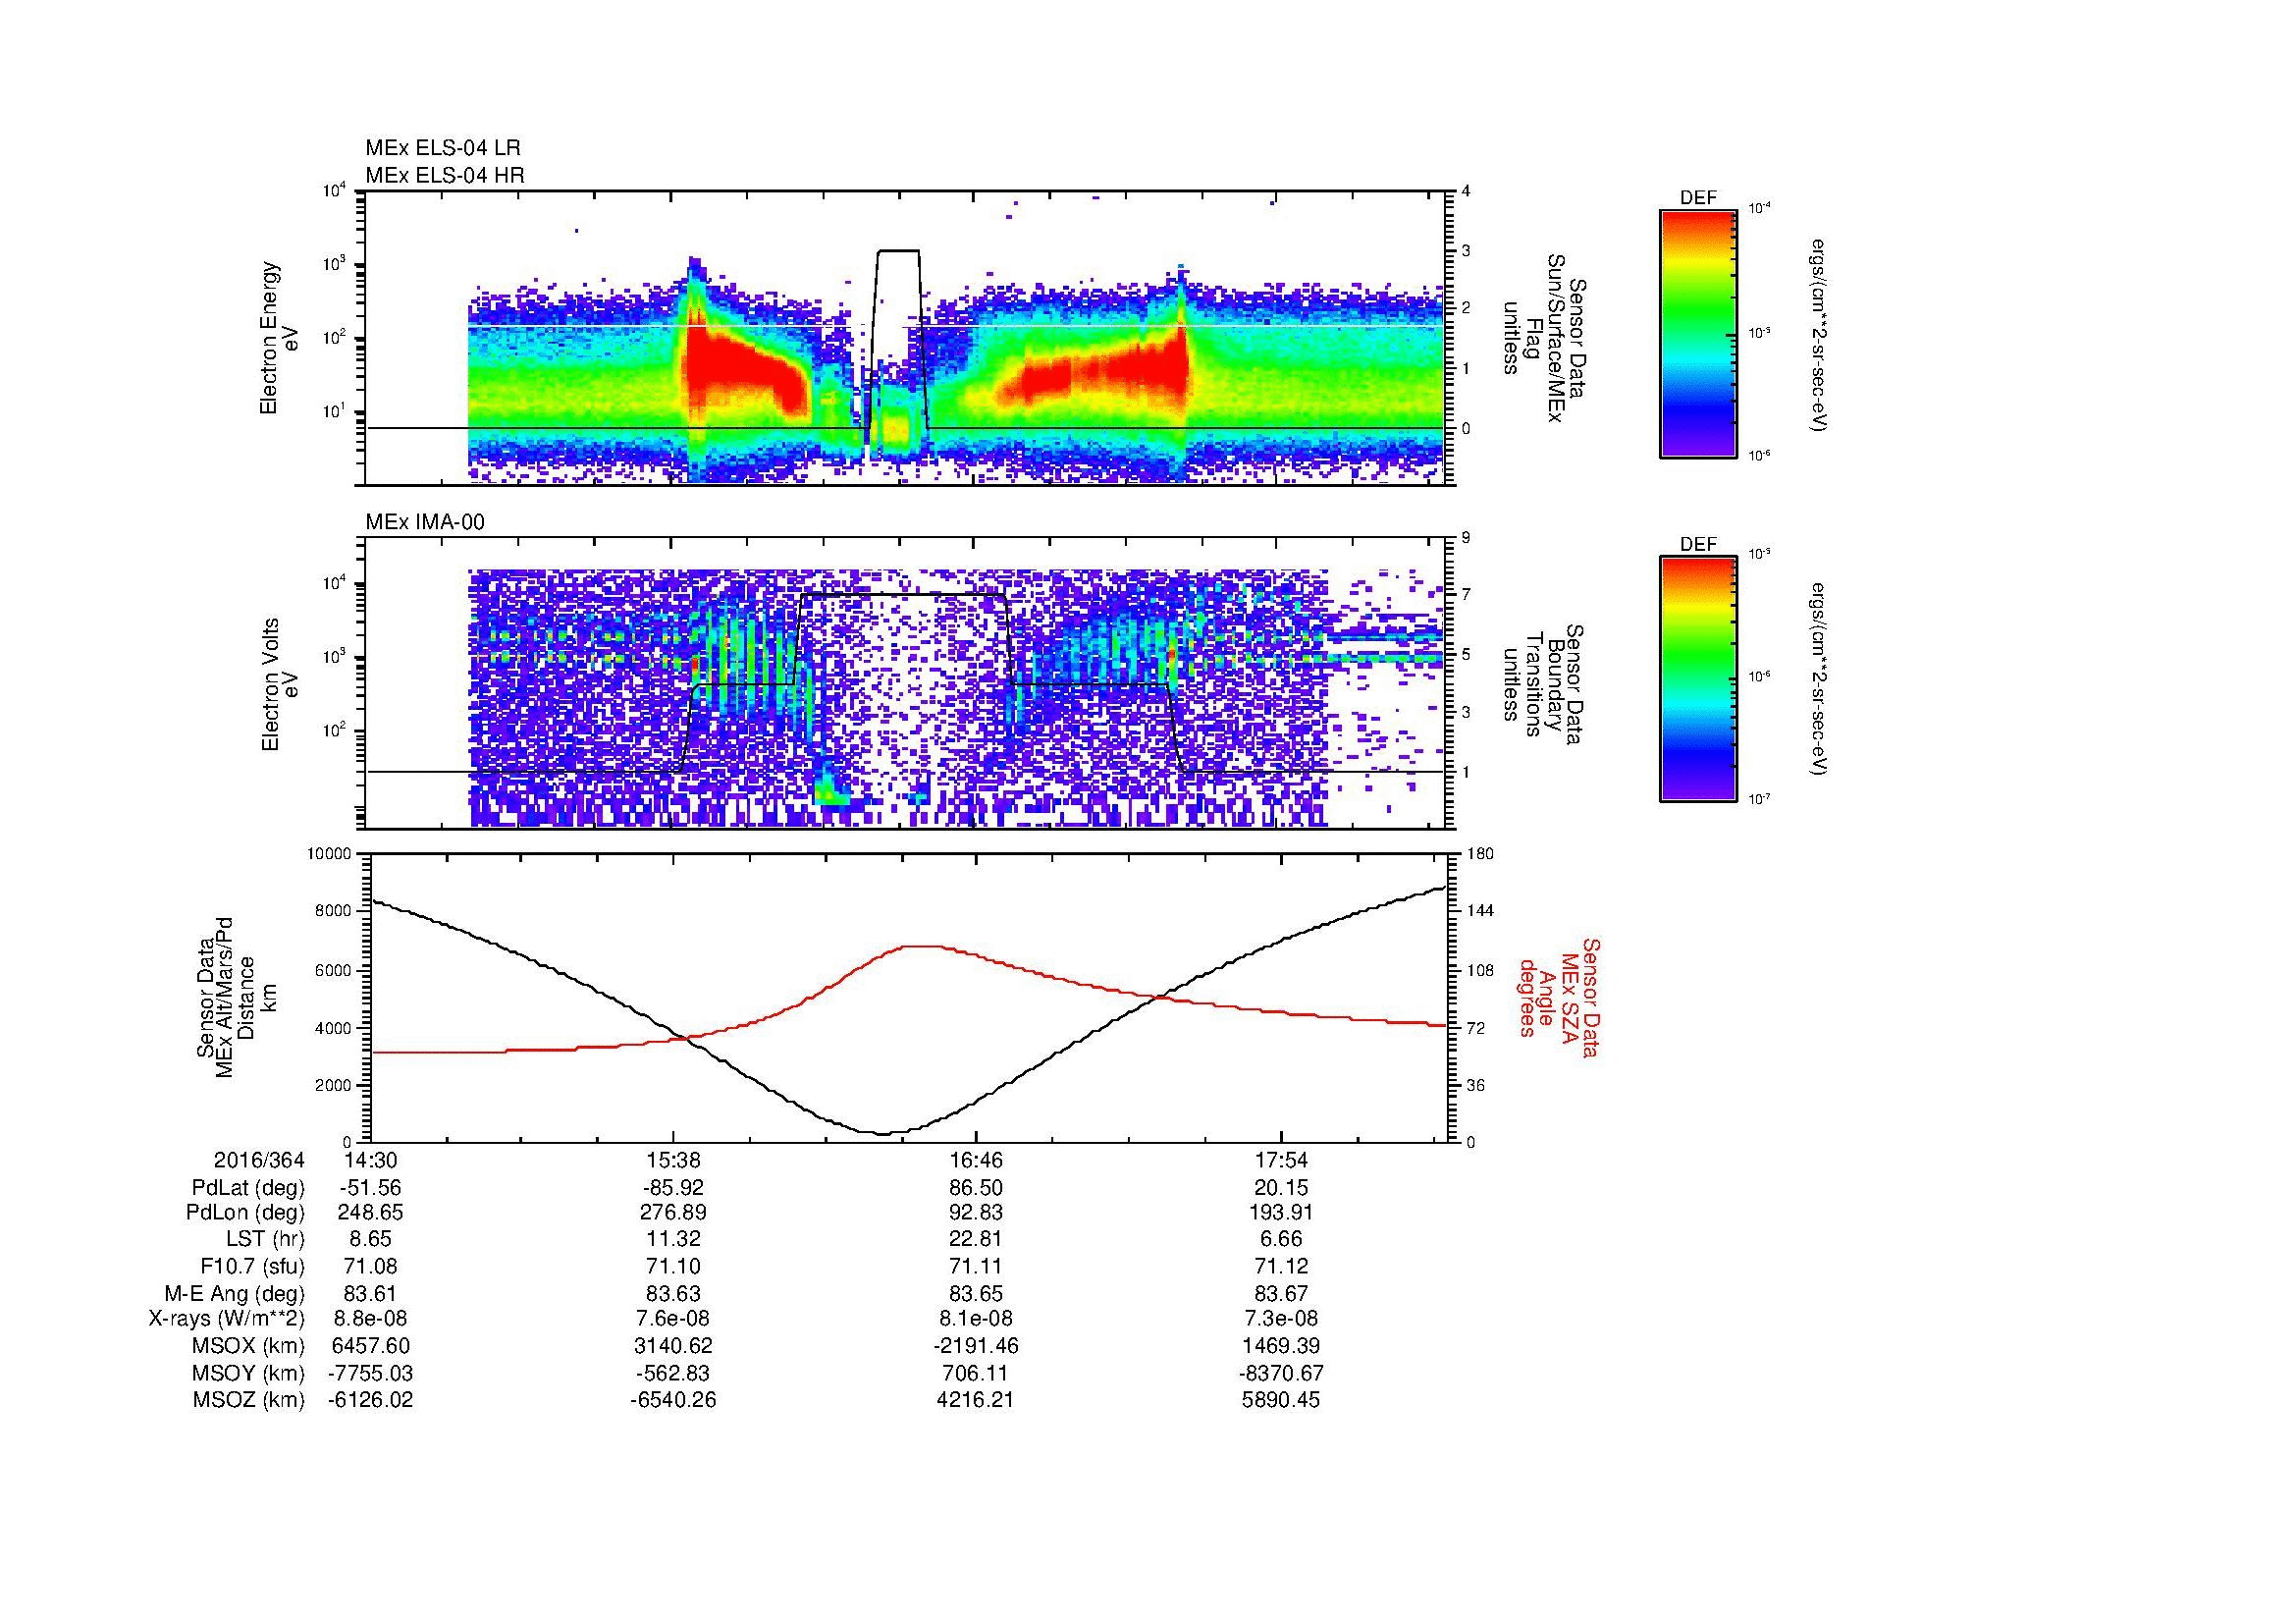Click the MSOZ value '4216.21'
This screenshot has width=2296, height=1623.
click(x=976, y=1400)
